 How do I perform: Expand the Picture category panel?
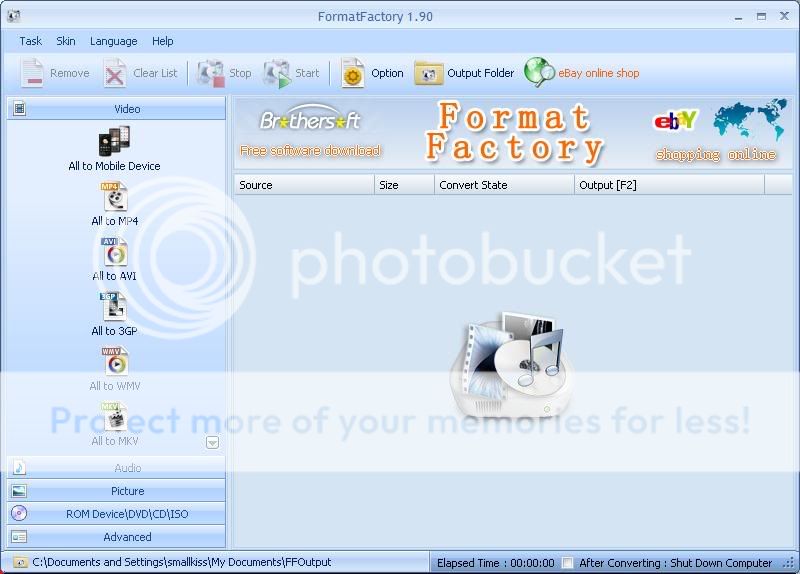coord(116,491)
